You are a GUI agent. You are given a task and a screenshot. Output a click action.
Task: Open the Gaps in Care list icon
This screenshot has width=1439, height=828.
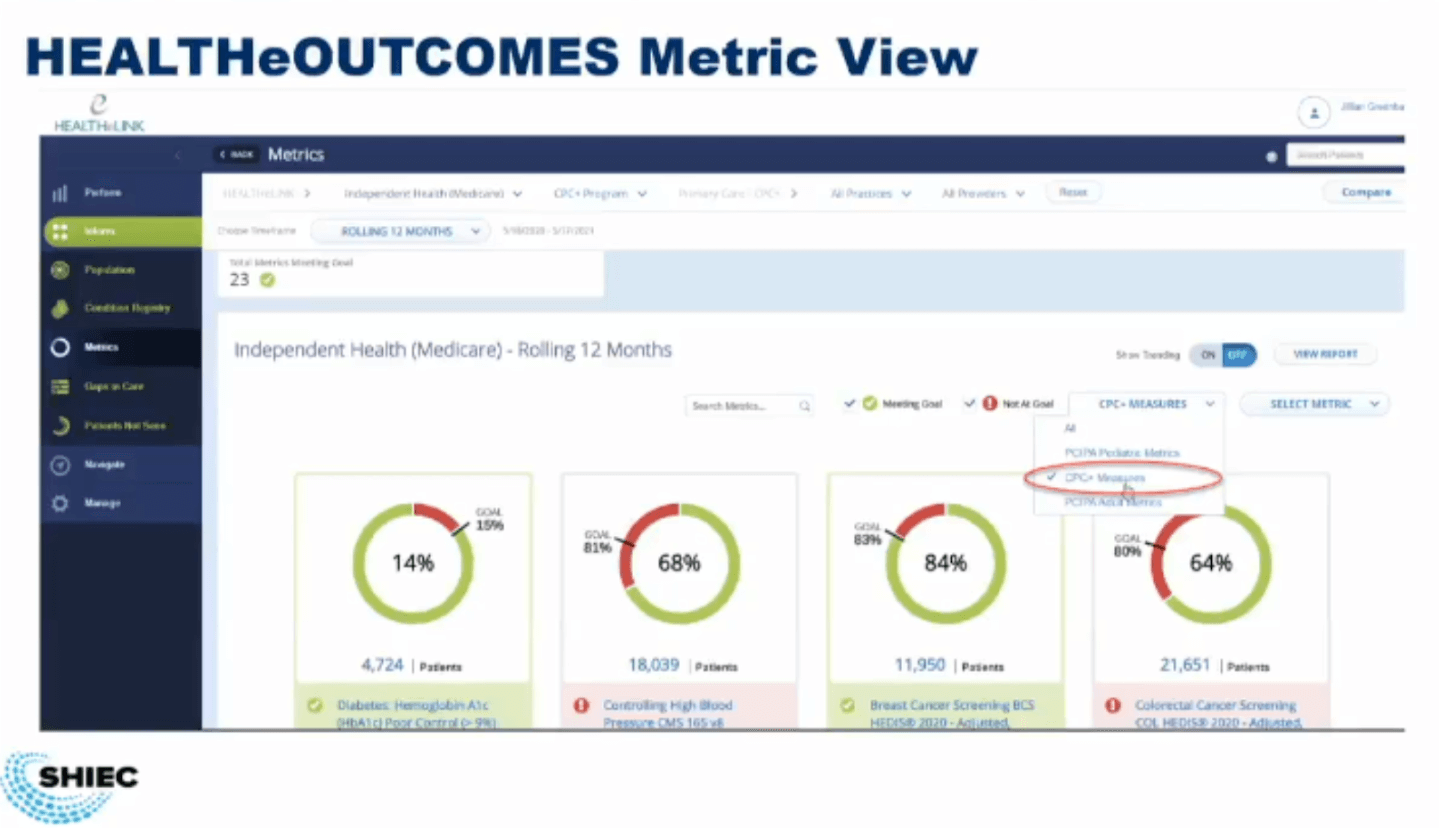click(60, 386)
